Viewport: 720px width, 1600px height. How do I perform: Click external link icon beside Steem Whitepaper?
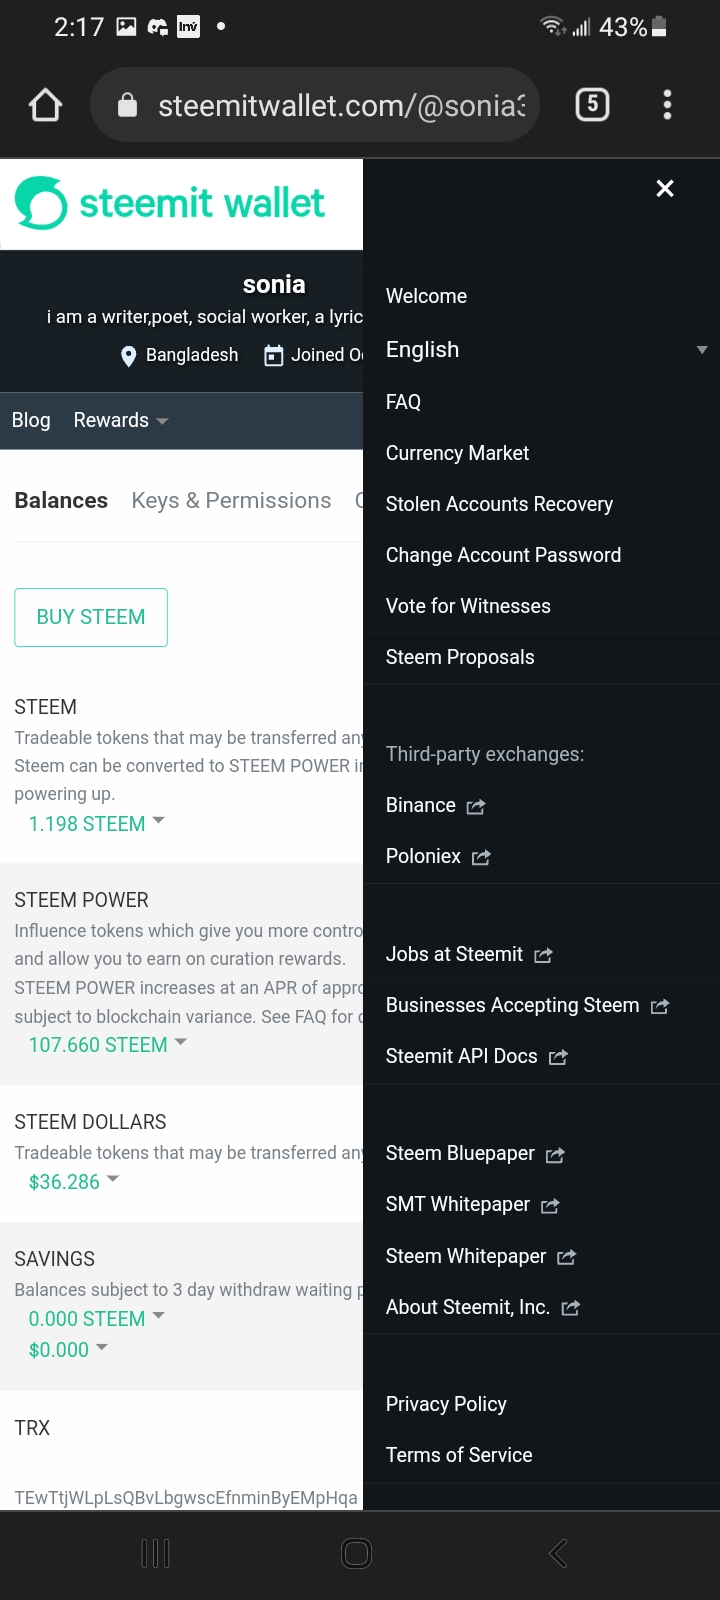[566, 1257]
